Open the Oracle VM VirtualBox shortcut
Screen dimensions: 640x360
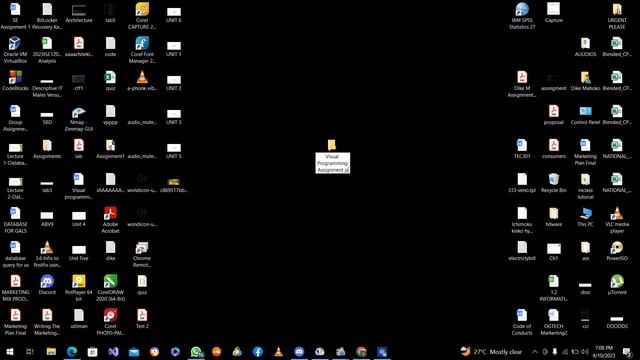click(15, 50)
